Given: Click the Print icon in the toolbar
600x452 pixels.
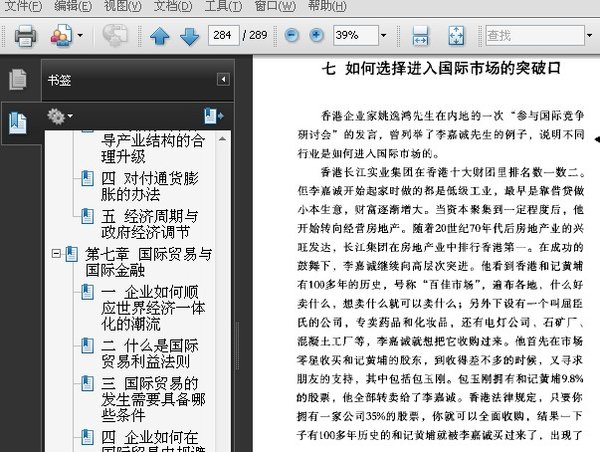Looking at the screenshot, I should pos(25,36).
